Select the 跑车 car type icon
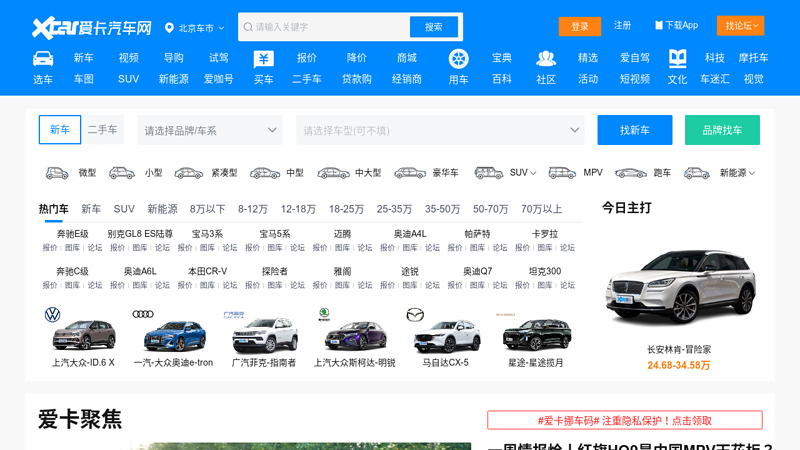The image size is (800, 450). point(631,173)
